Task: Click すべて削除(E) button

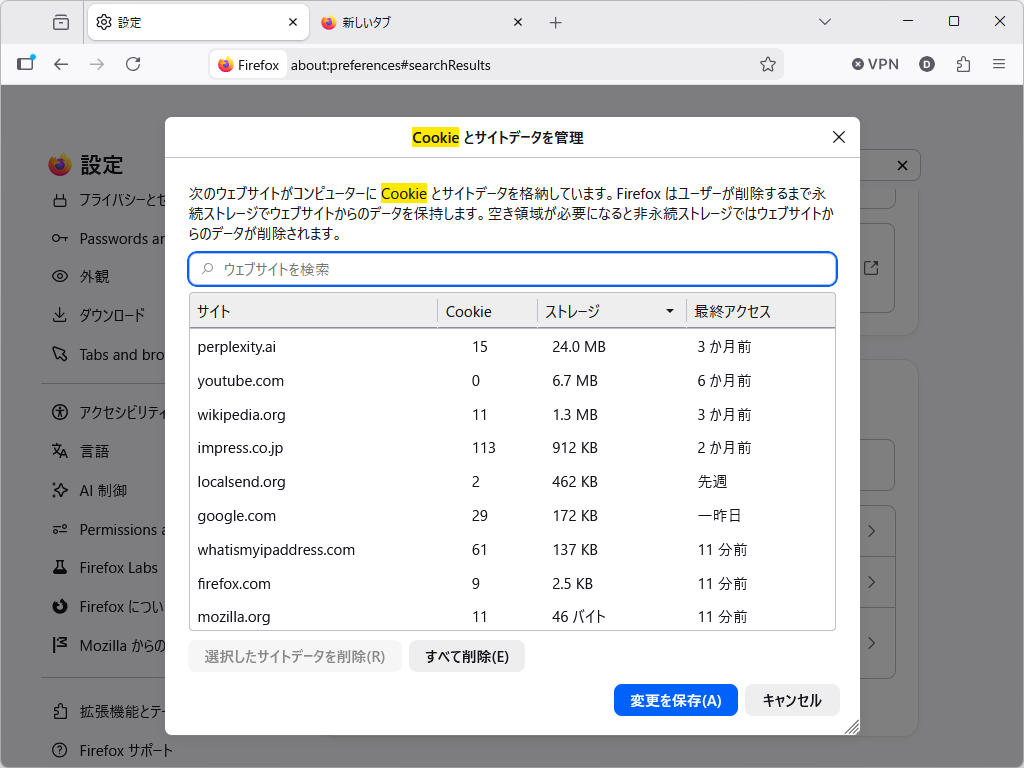Action: (467, 656)
